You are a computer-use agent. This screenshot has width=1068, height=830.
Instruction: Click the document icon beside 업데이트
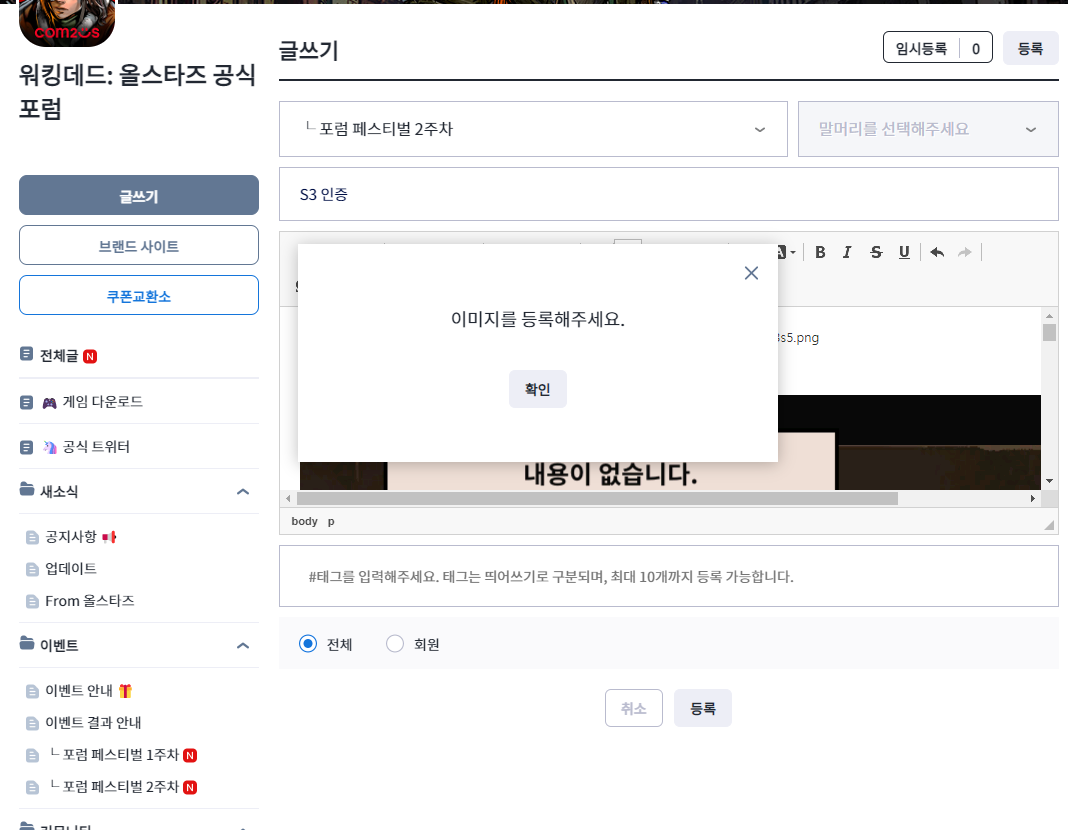click(32, 569)
